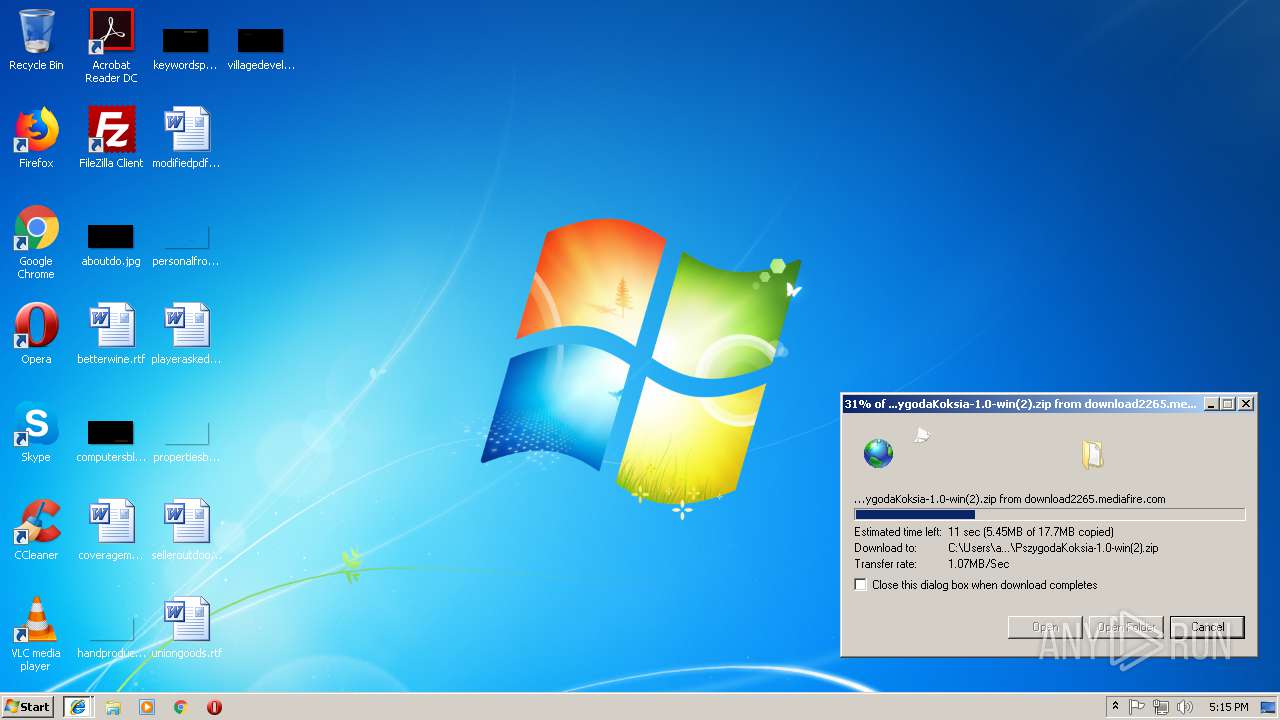Image resolution: width=1280 pixels, height=720 pixels.
Task: Select selleroutdoo... Word document
Action: 186,530
